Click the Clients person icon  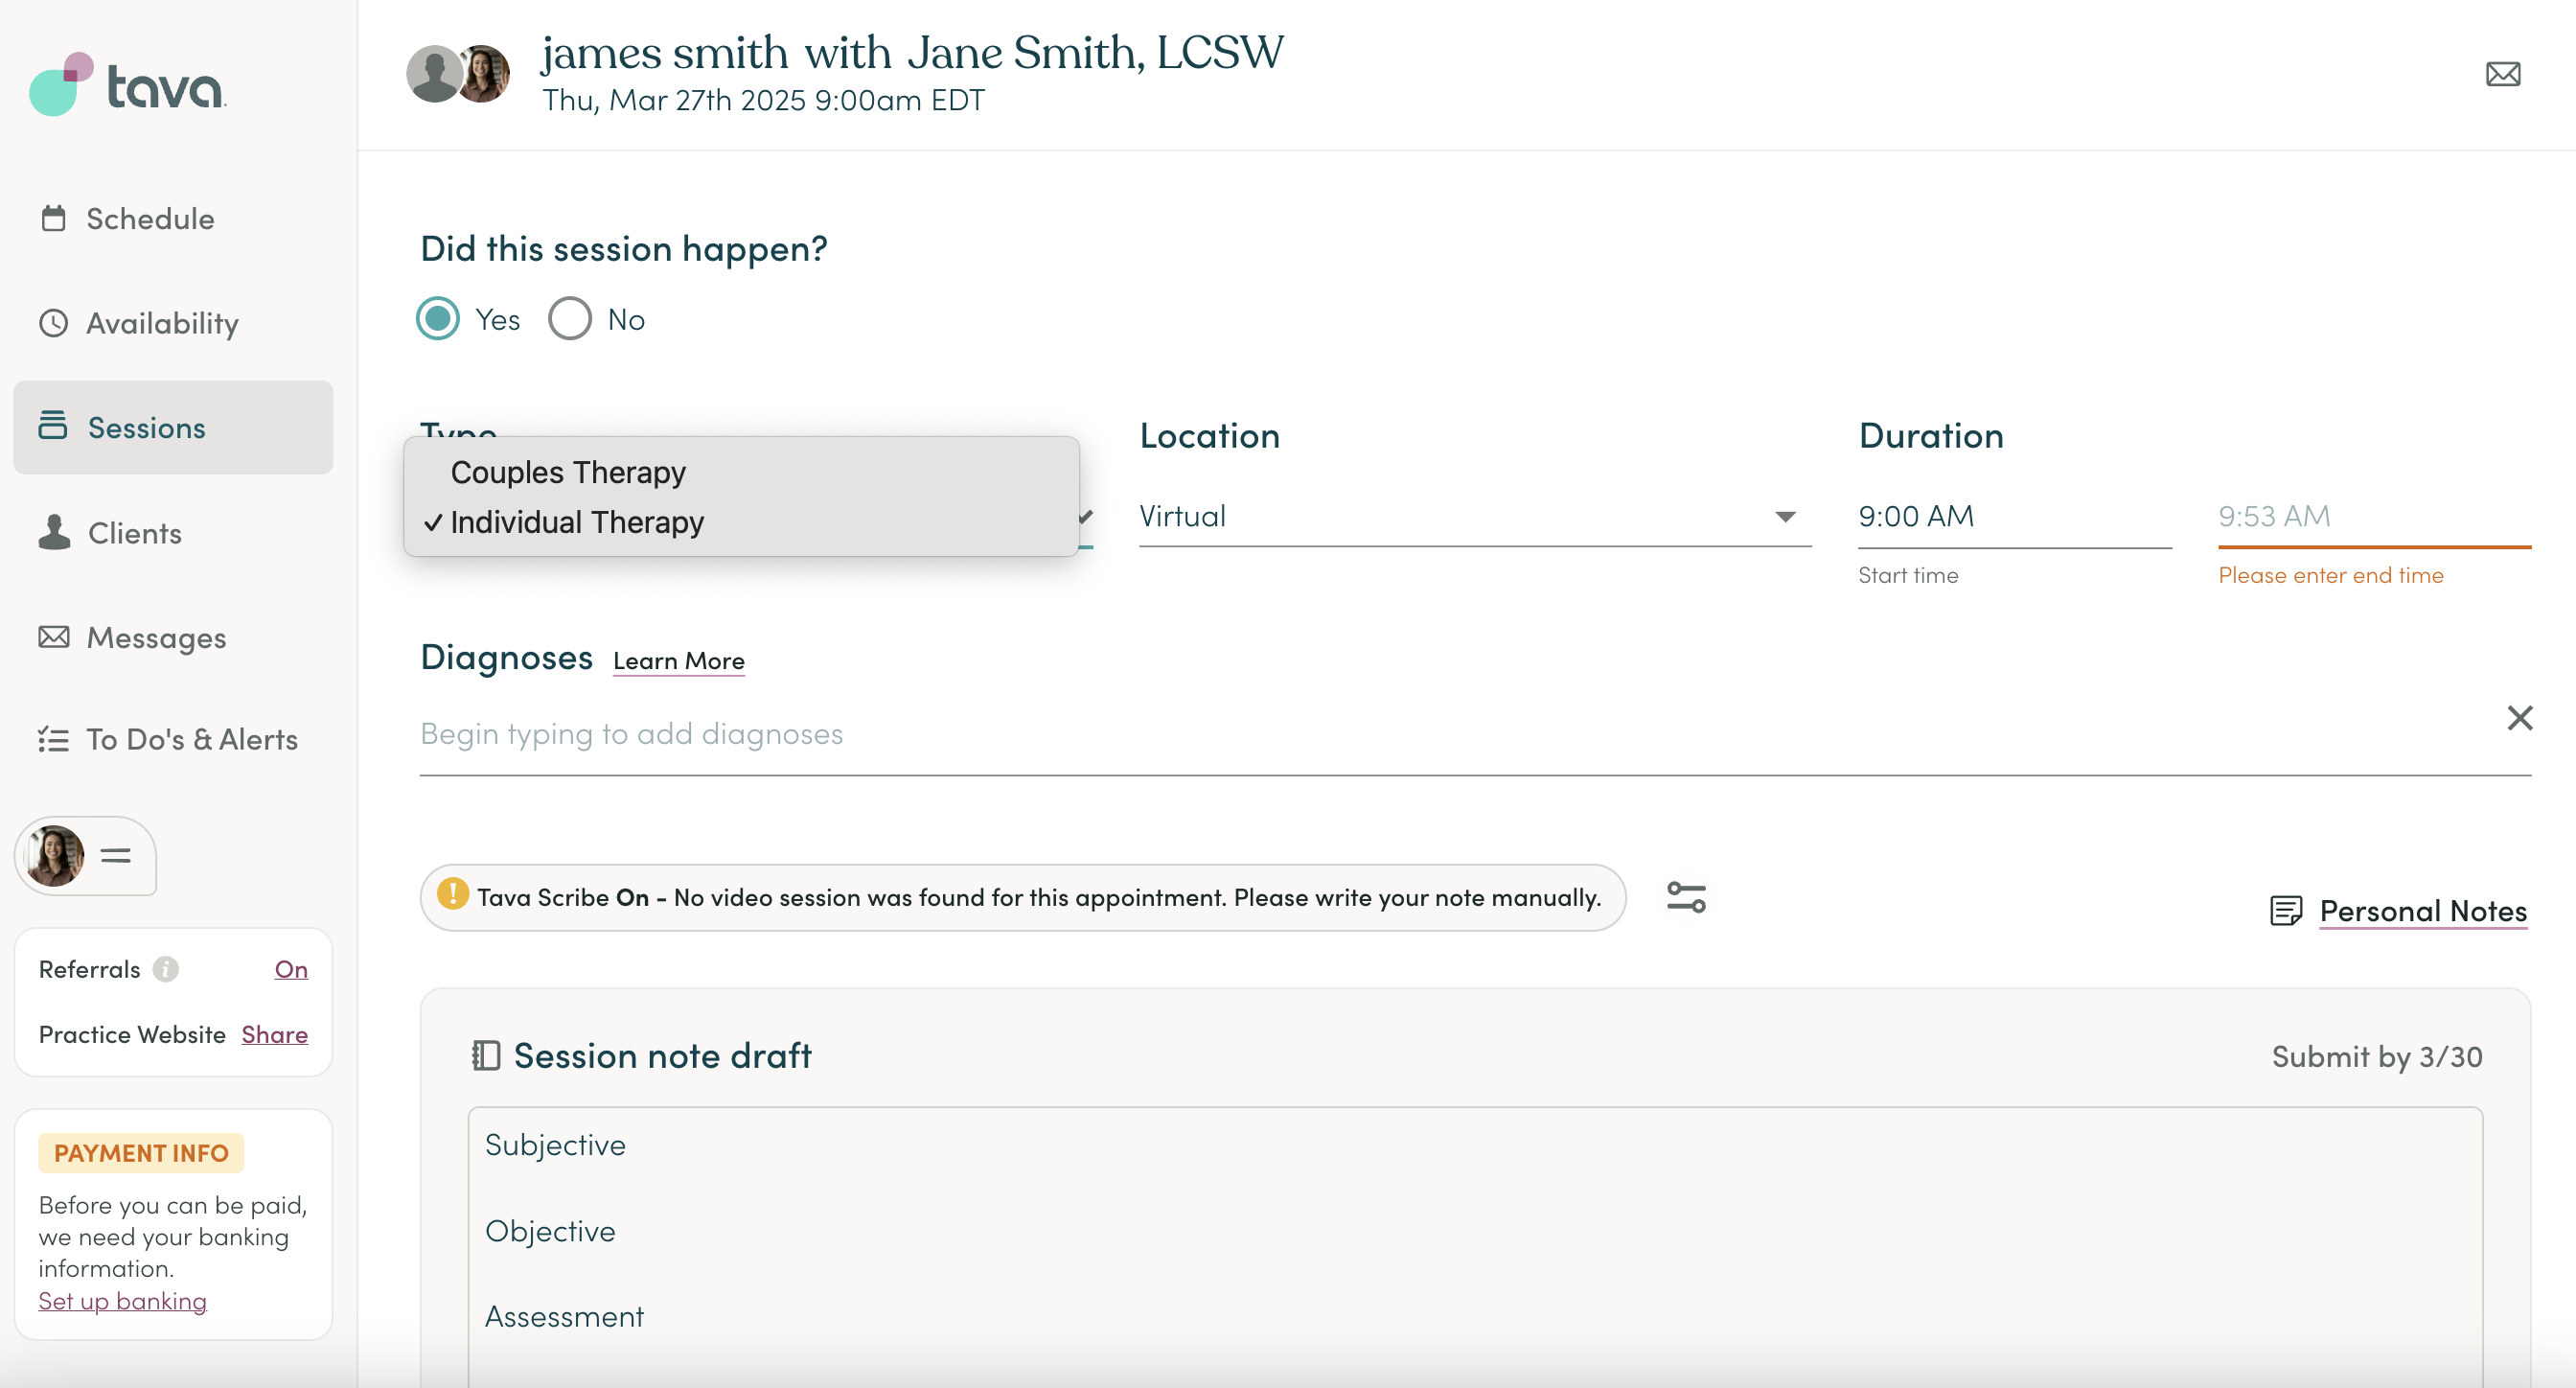click(54, 532)
